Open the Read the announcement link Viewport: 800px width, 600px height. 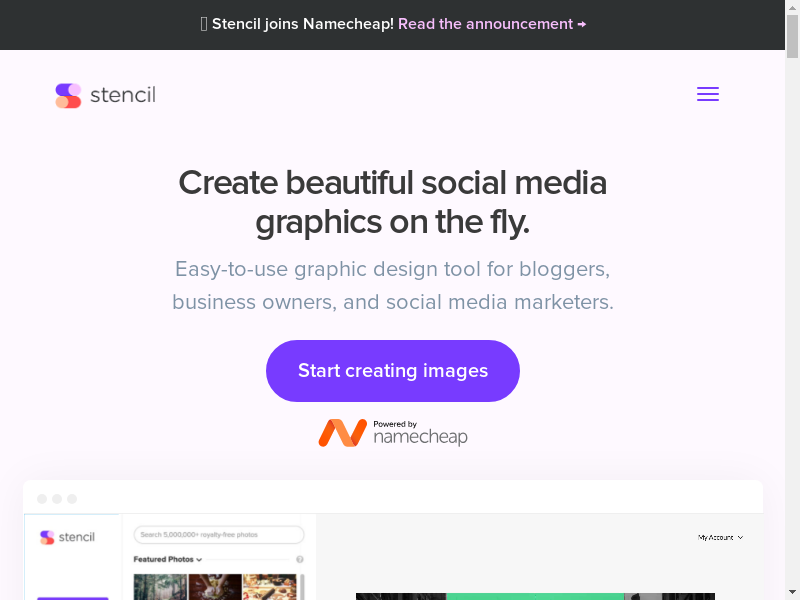click(x=492, y=24)
